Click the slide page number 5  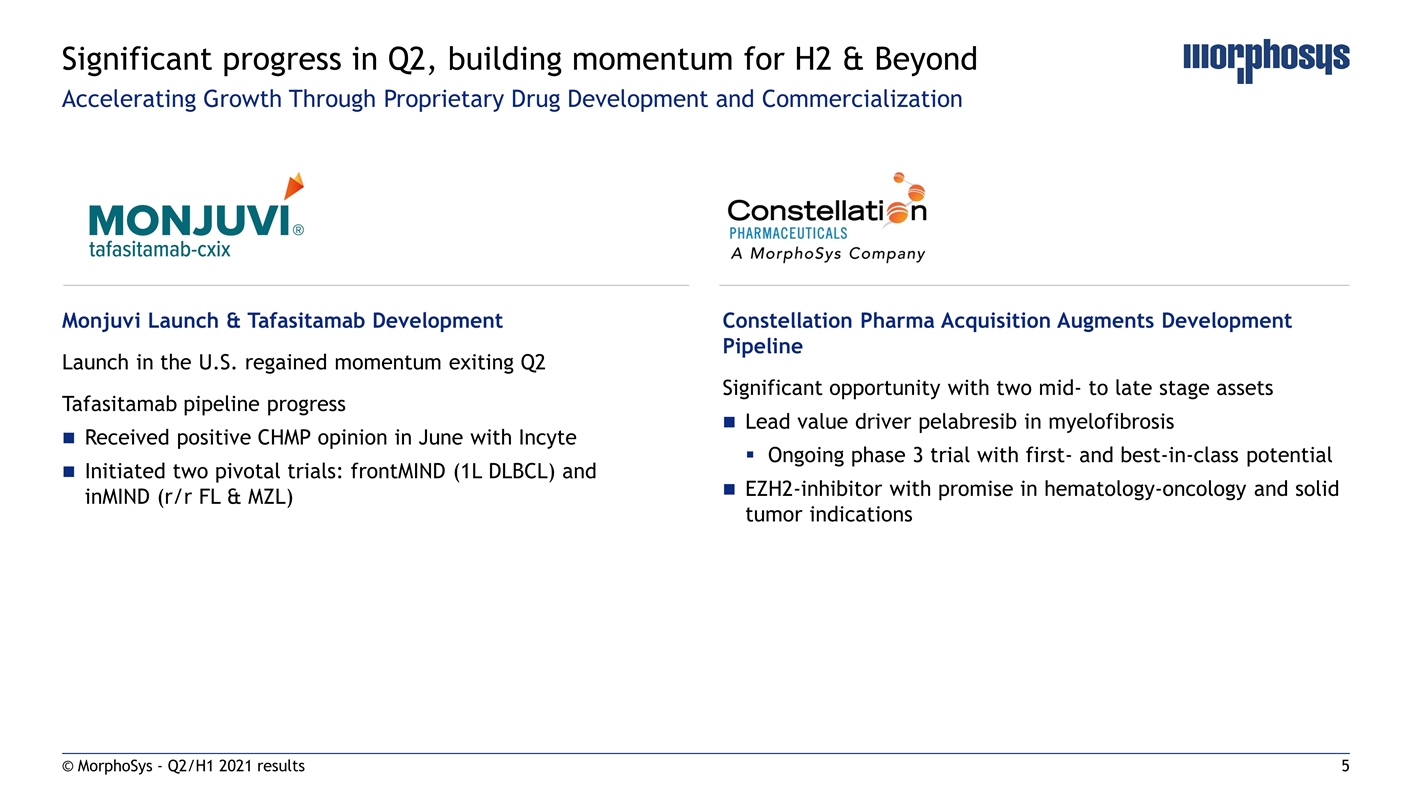[1345, 766]
